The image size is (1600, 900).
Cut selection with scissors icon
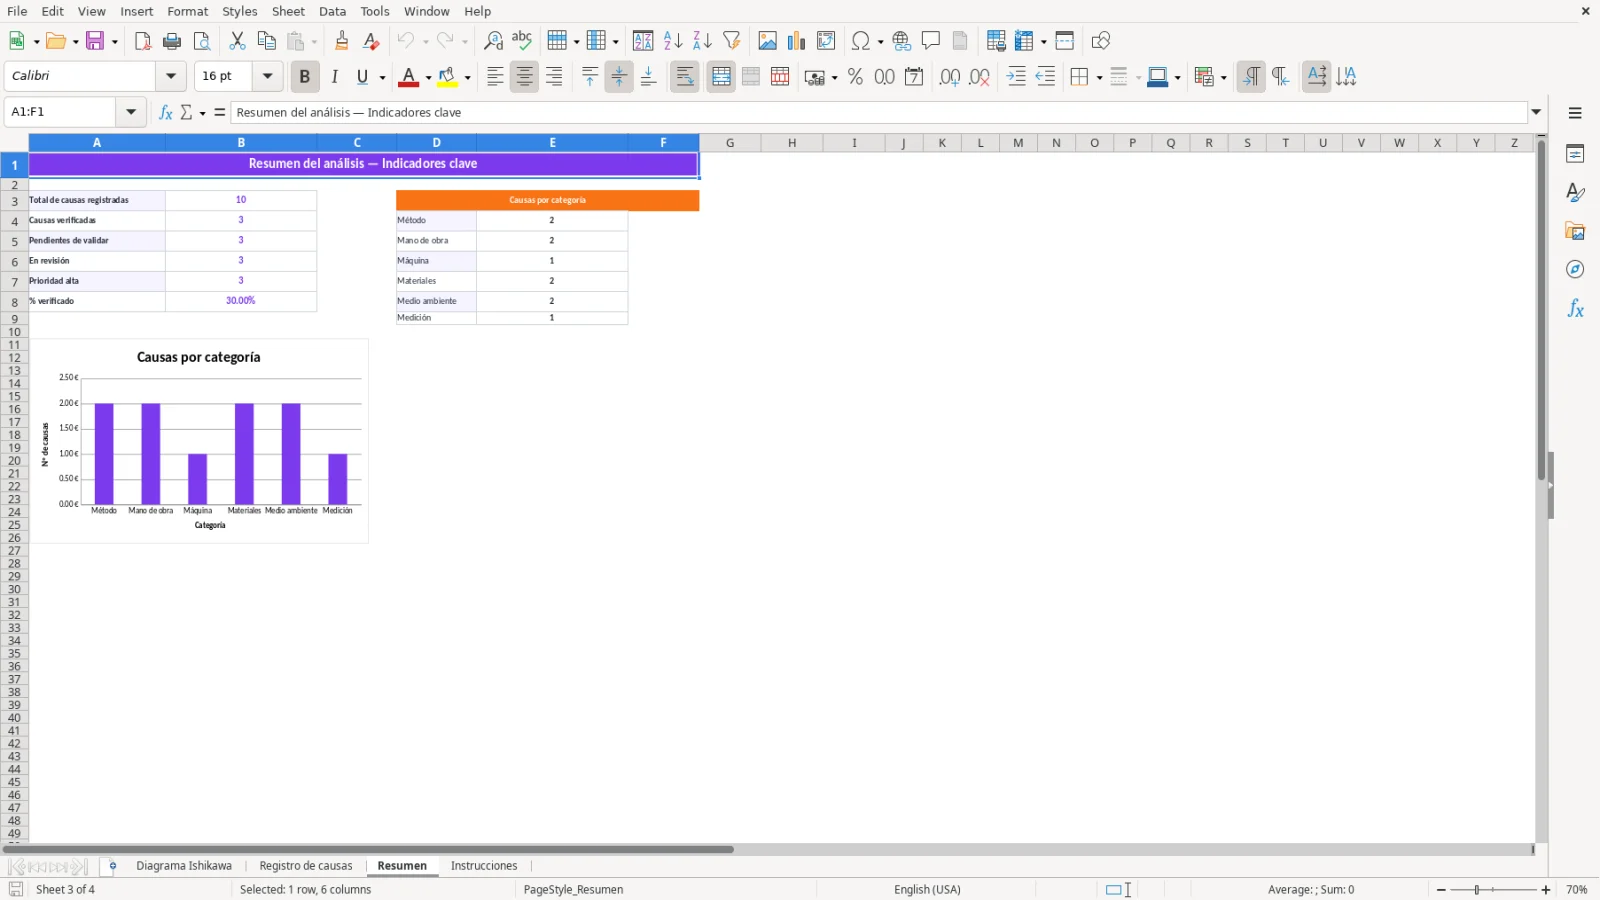pos(237,41)
